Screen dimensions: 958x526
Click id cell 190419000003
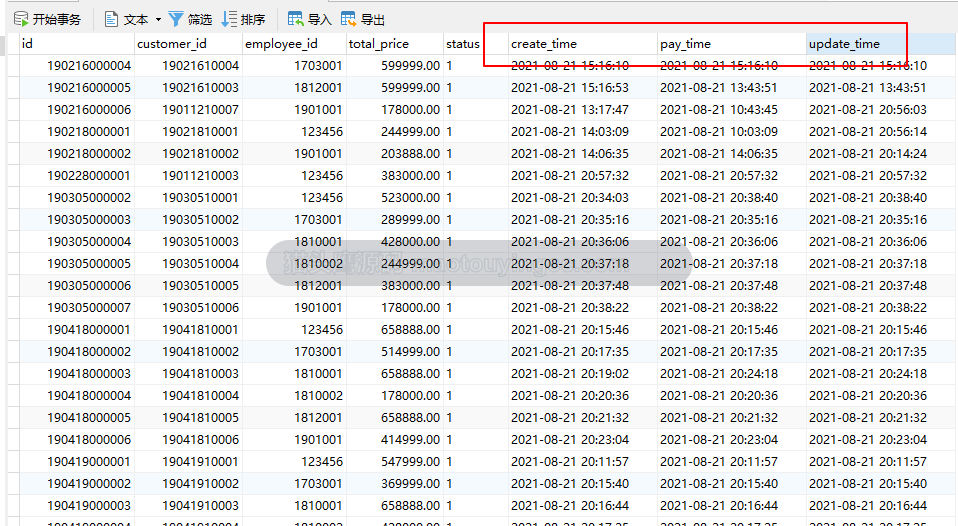pos(77,506)
